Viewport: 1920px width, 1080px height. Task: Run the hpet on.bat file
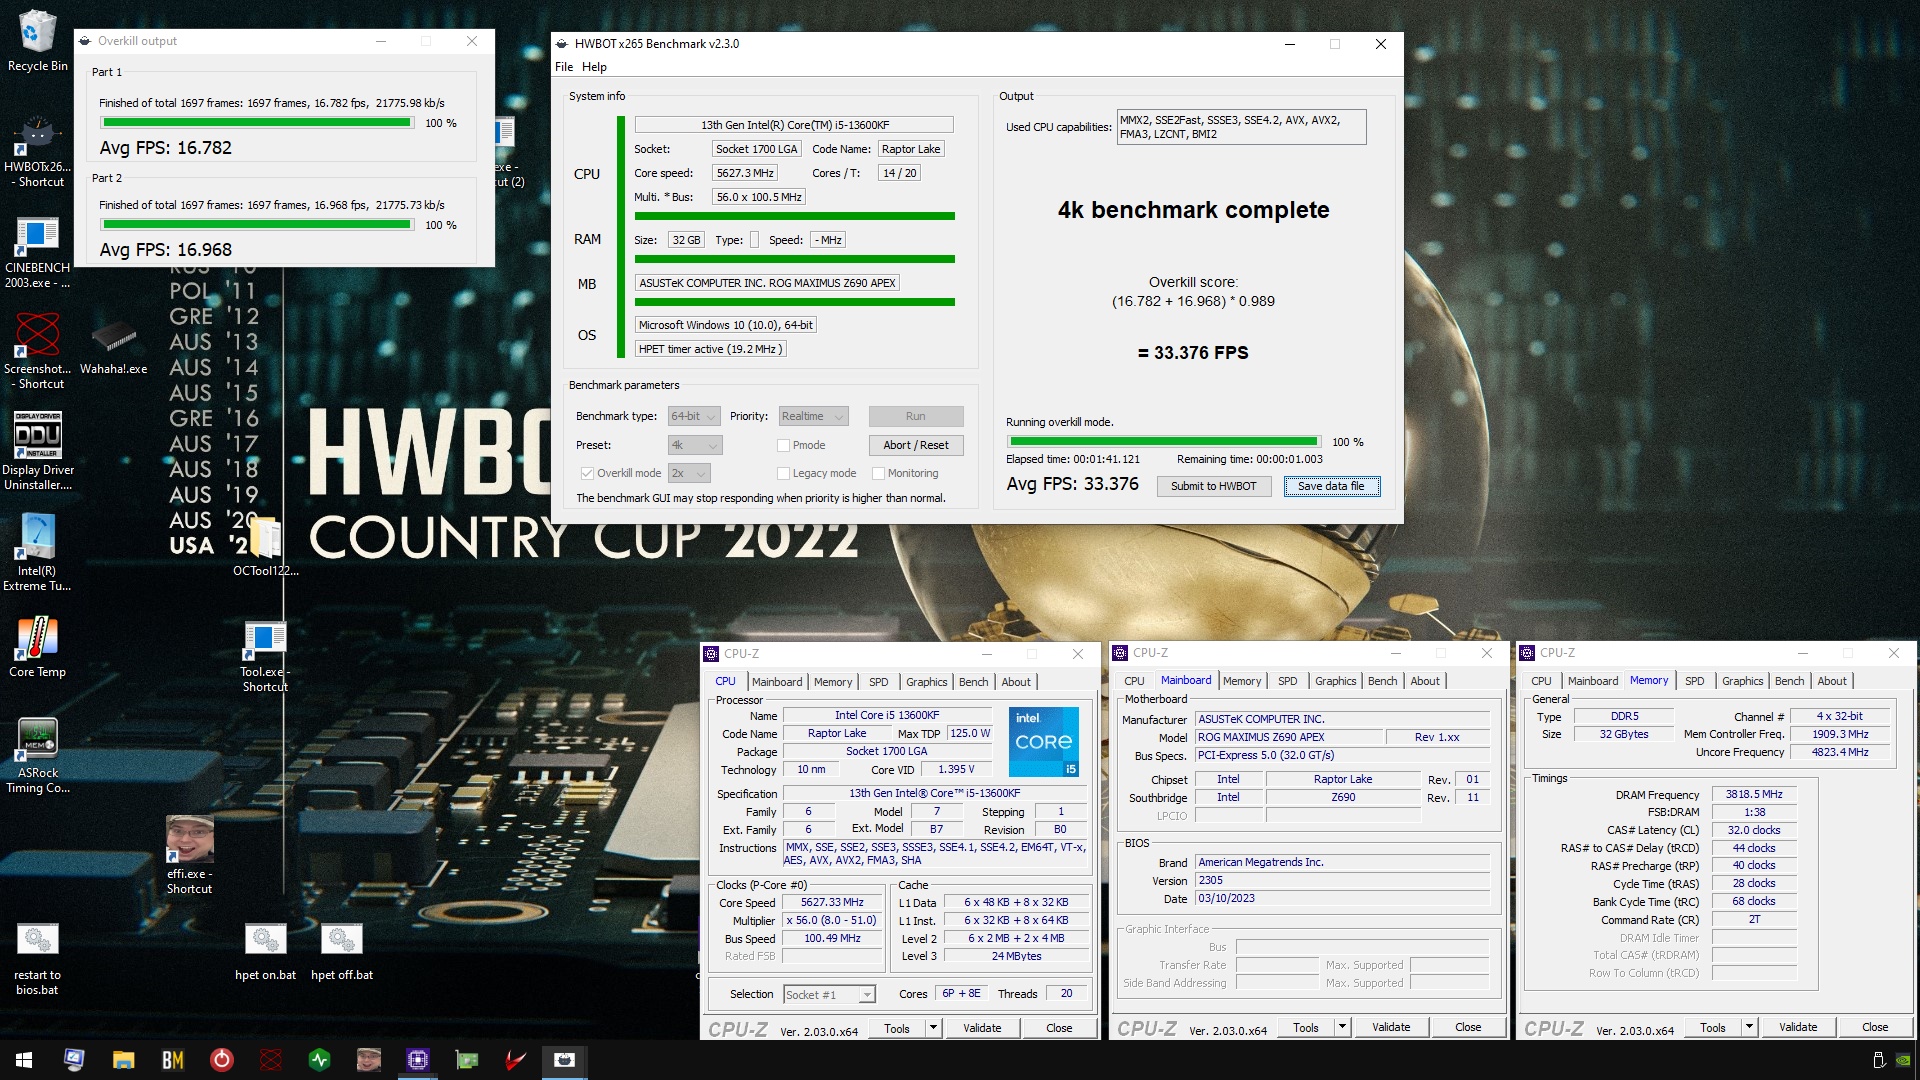tap(265, 952)
